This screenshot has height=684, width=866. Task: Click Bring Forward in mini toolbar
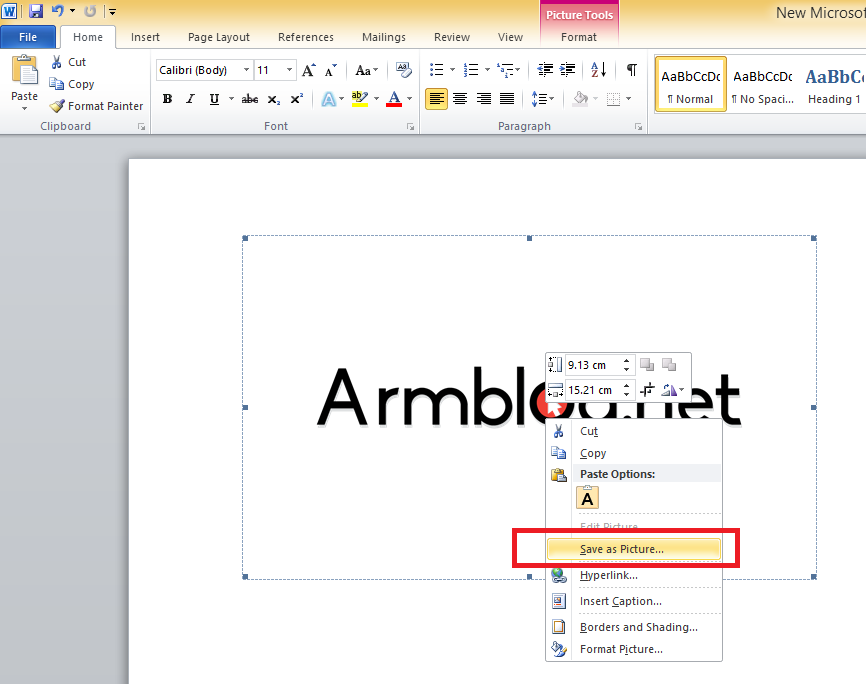(647, 365)
